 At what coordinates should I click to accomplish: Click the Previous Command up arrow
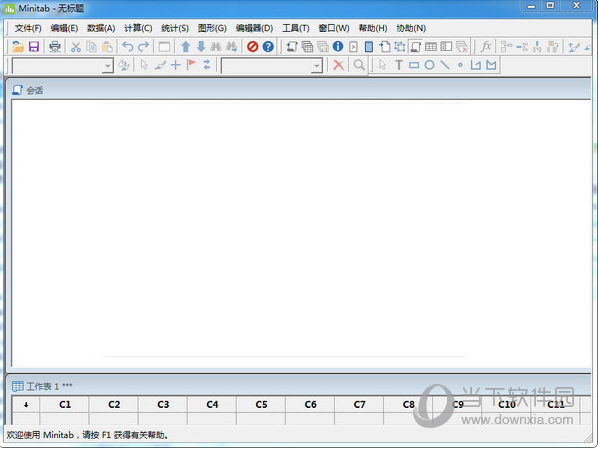point(186,47)
